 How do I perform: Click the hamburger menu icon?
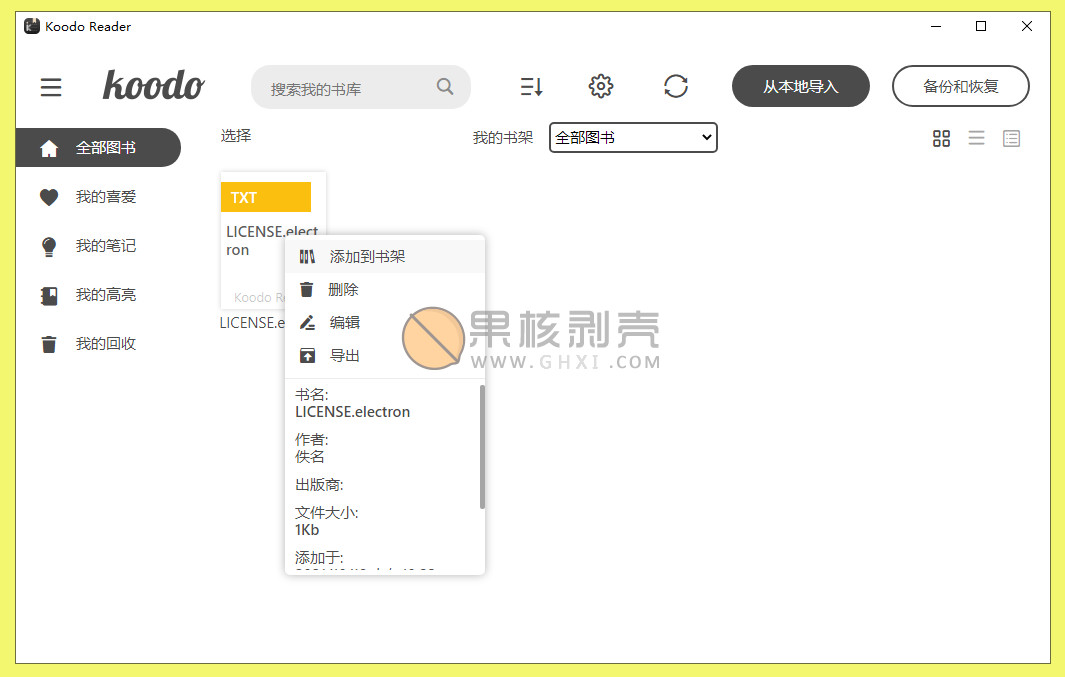click(x=51, y=88)
